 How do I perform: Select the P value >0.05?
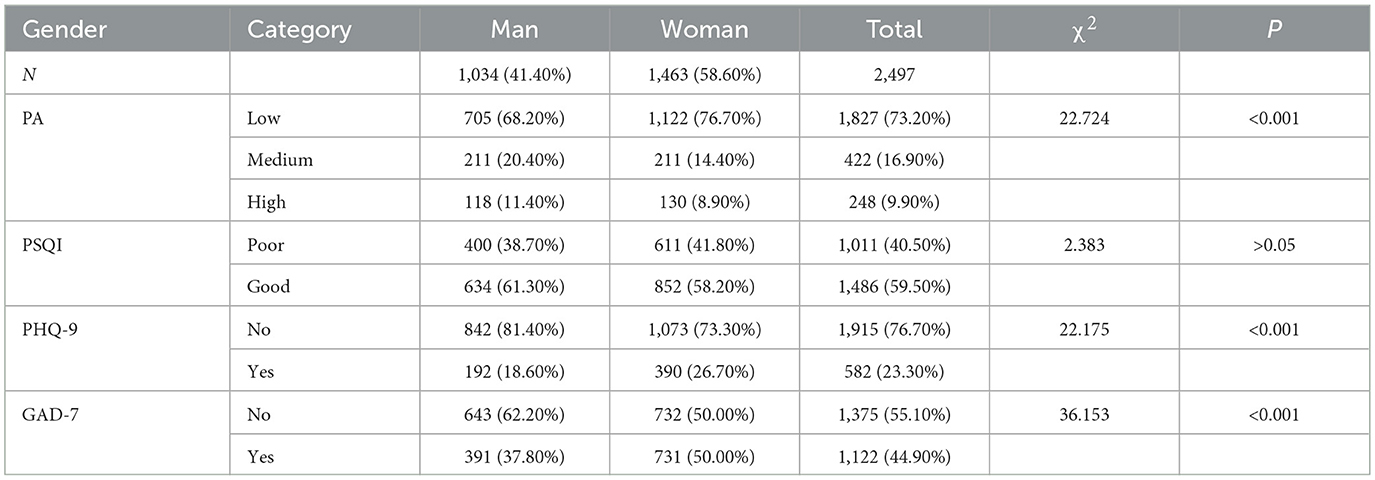(1272, 244)
